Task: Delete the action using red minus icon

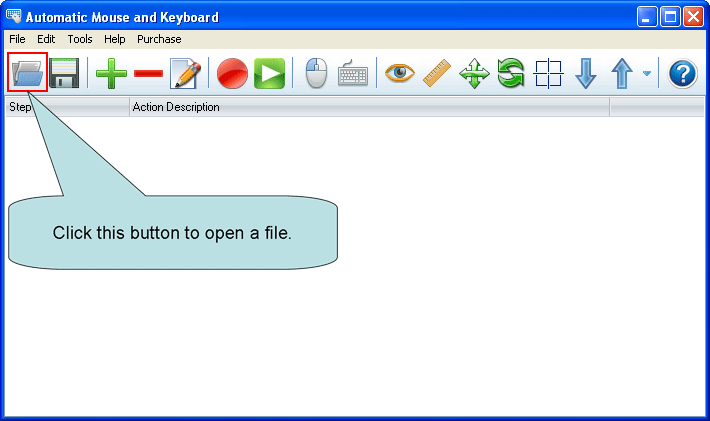Action: pos(148,73)
